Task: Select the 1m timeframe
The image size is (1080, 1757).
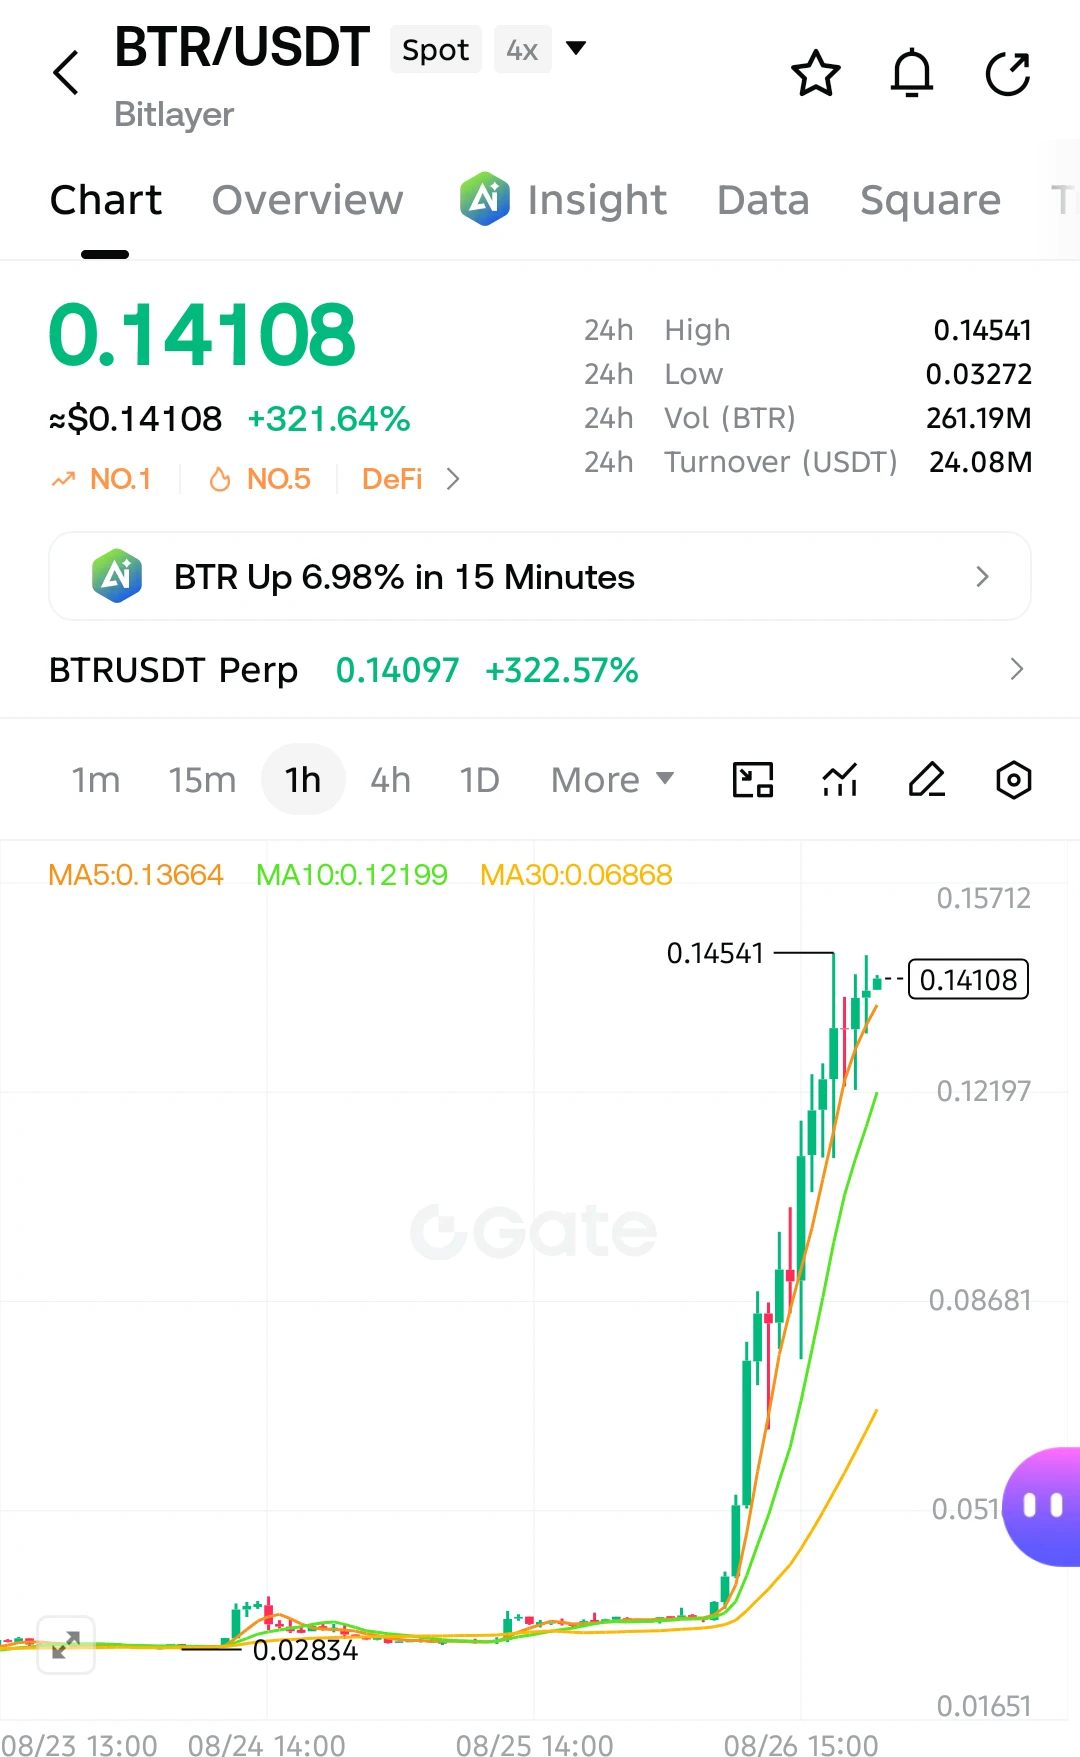Action: pyautogui.click(x=96, y=780)
